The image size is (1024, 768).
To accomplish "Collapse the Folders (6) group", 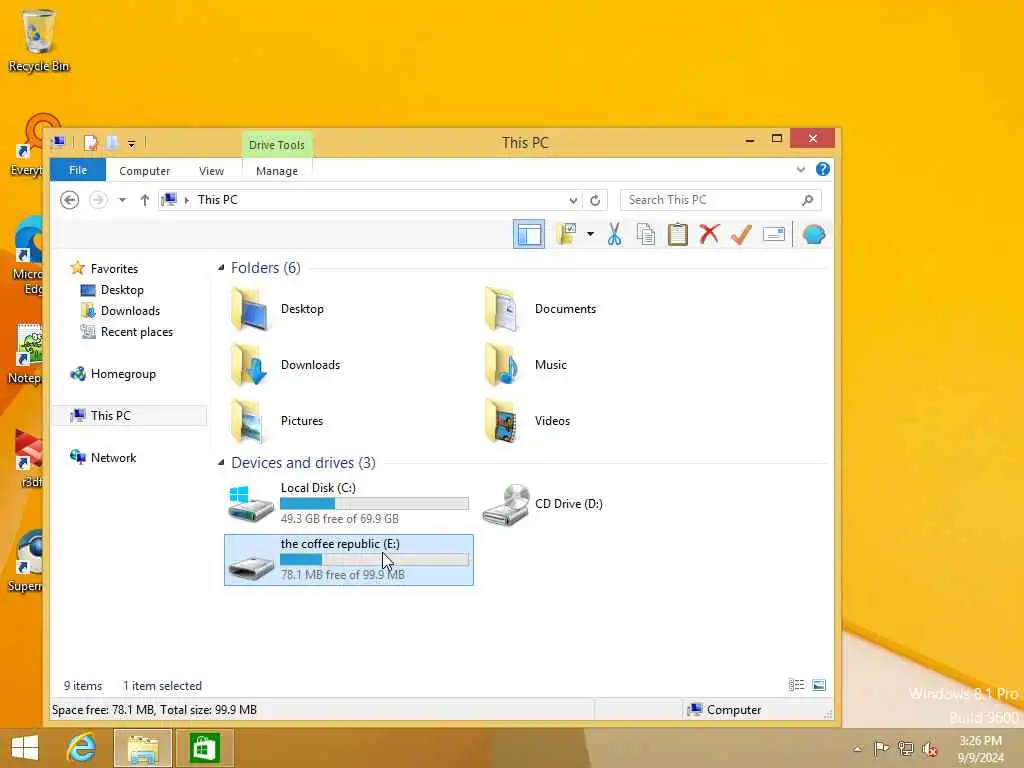I will pyautogui.click(x=221, y=268).
